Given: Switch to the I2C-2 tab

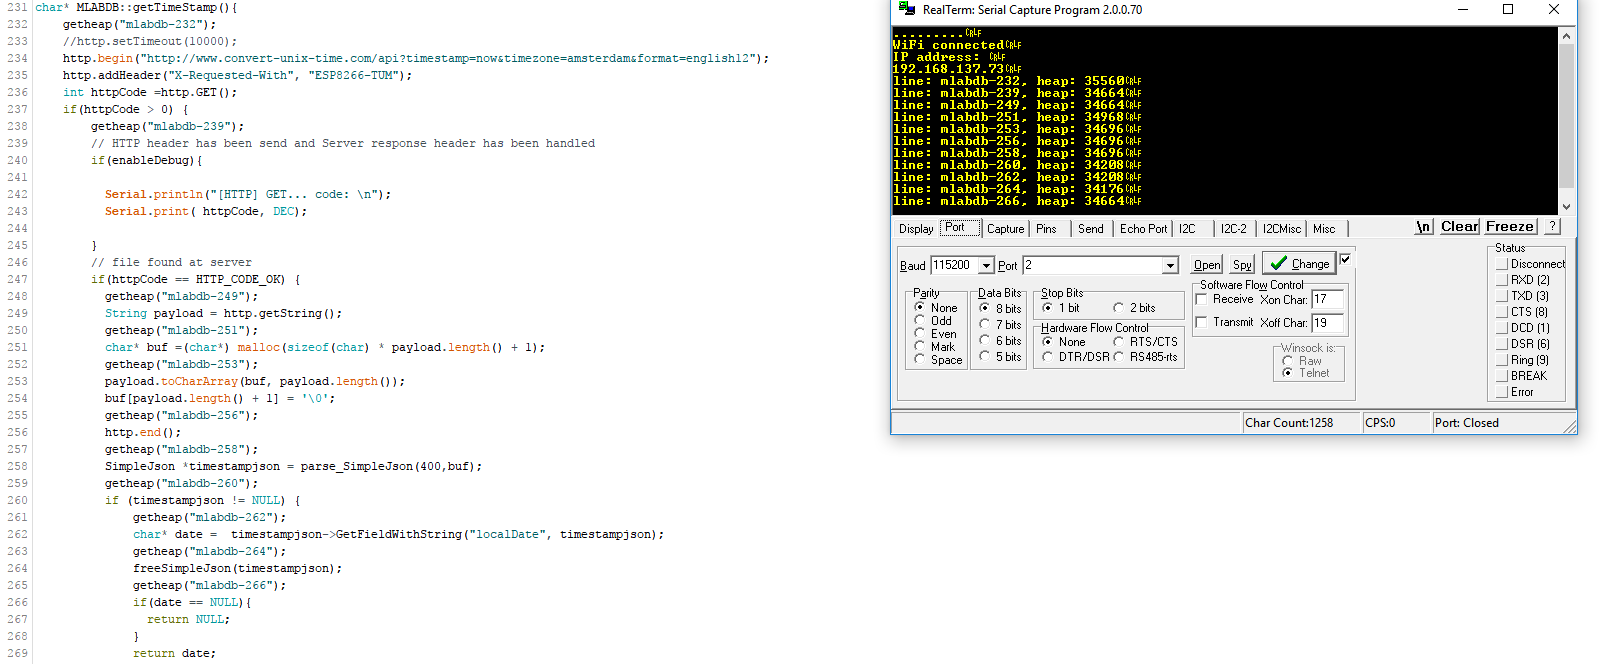Looking at the screenshot, I should (x=1234, y=229).
